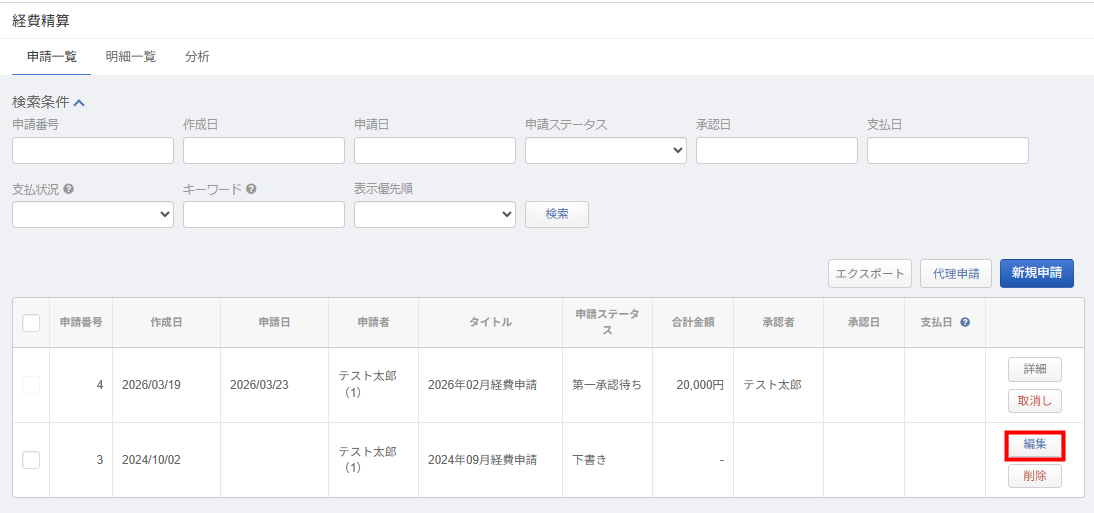Click 編集 for the 2024年09月経費申請 draft

[1034, 445]
